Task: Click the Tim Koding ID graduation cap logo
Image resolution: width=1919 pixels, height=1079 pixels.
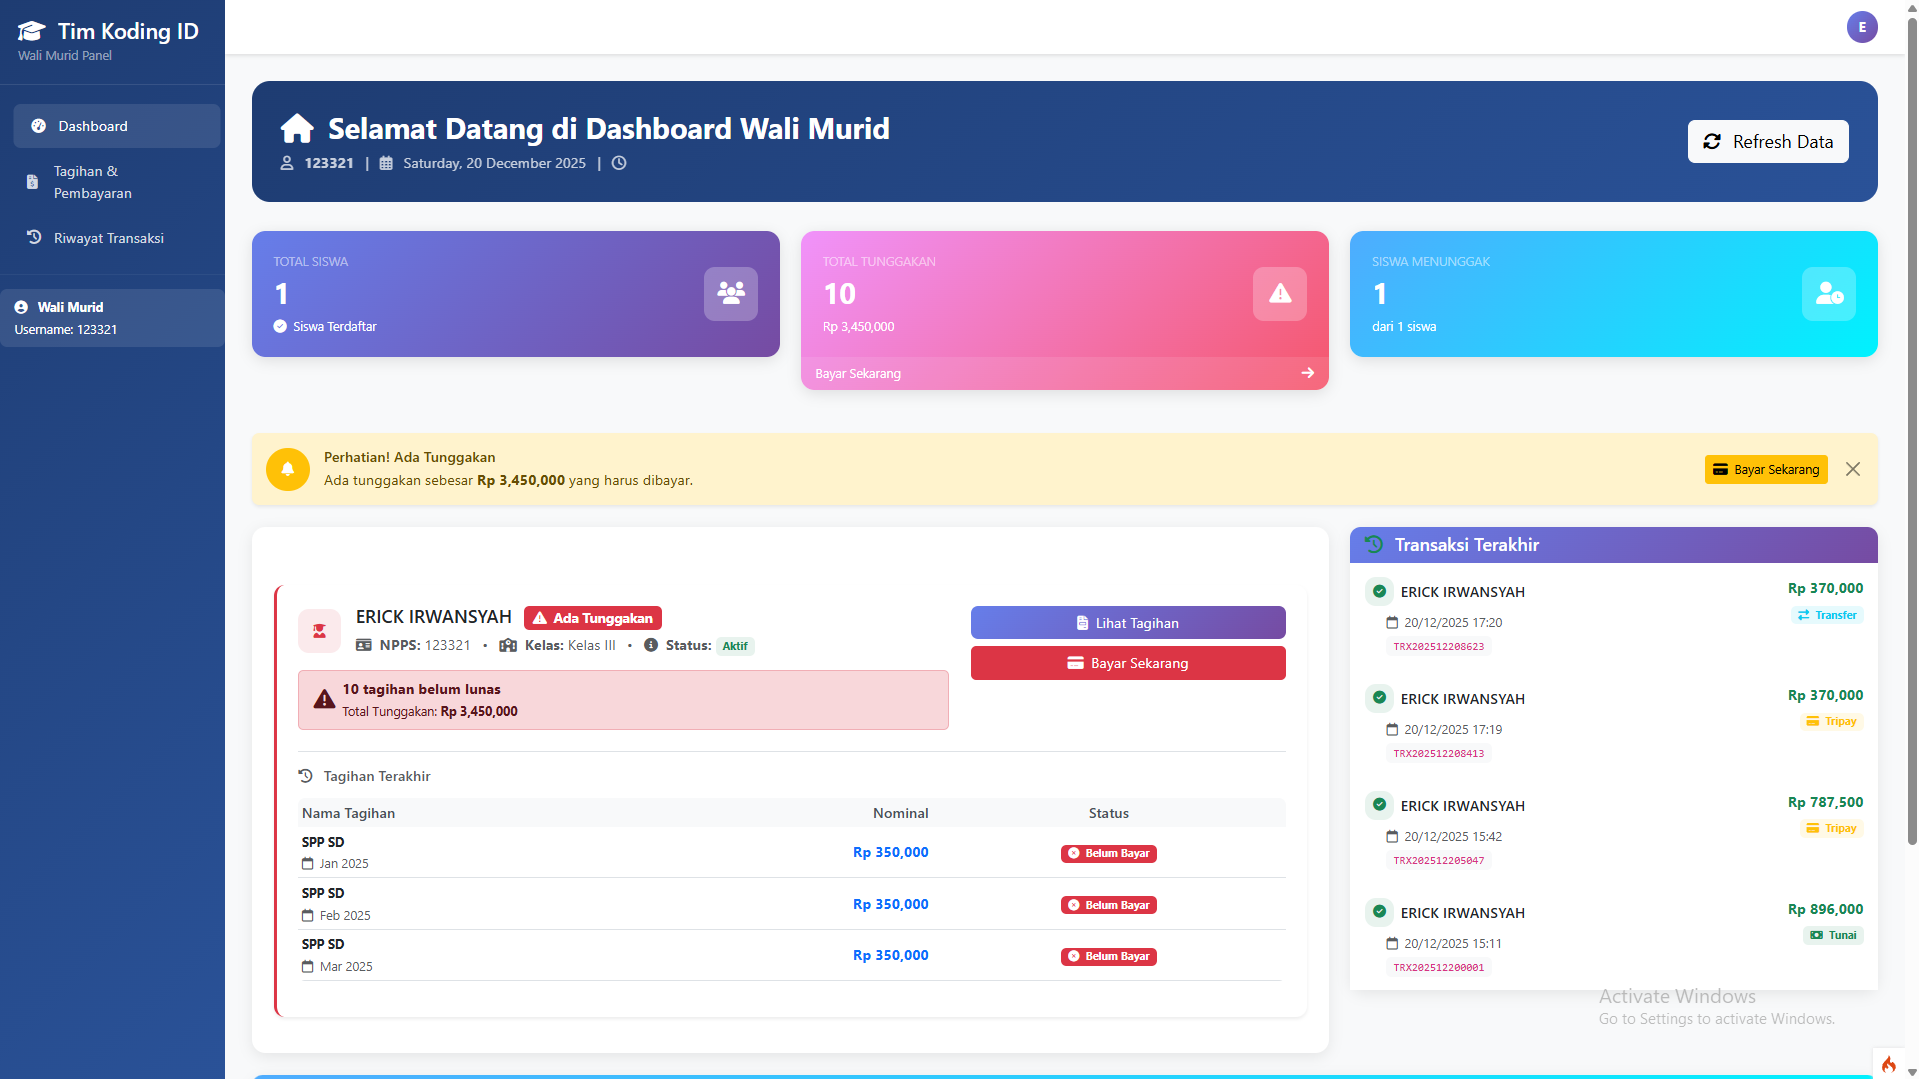Action: (31, 30)
